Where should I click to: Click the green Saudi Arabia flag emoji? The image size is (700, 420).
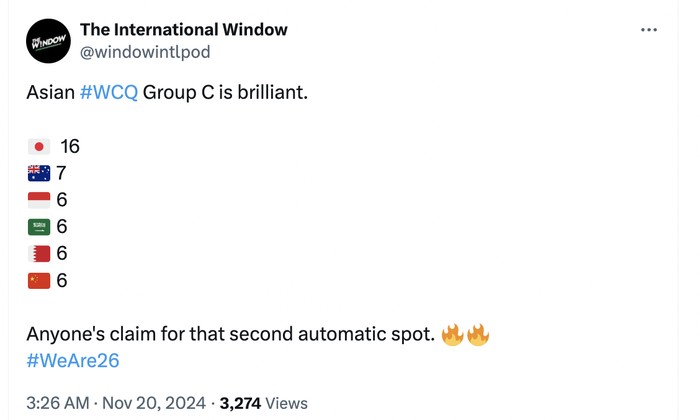[39, 227]
